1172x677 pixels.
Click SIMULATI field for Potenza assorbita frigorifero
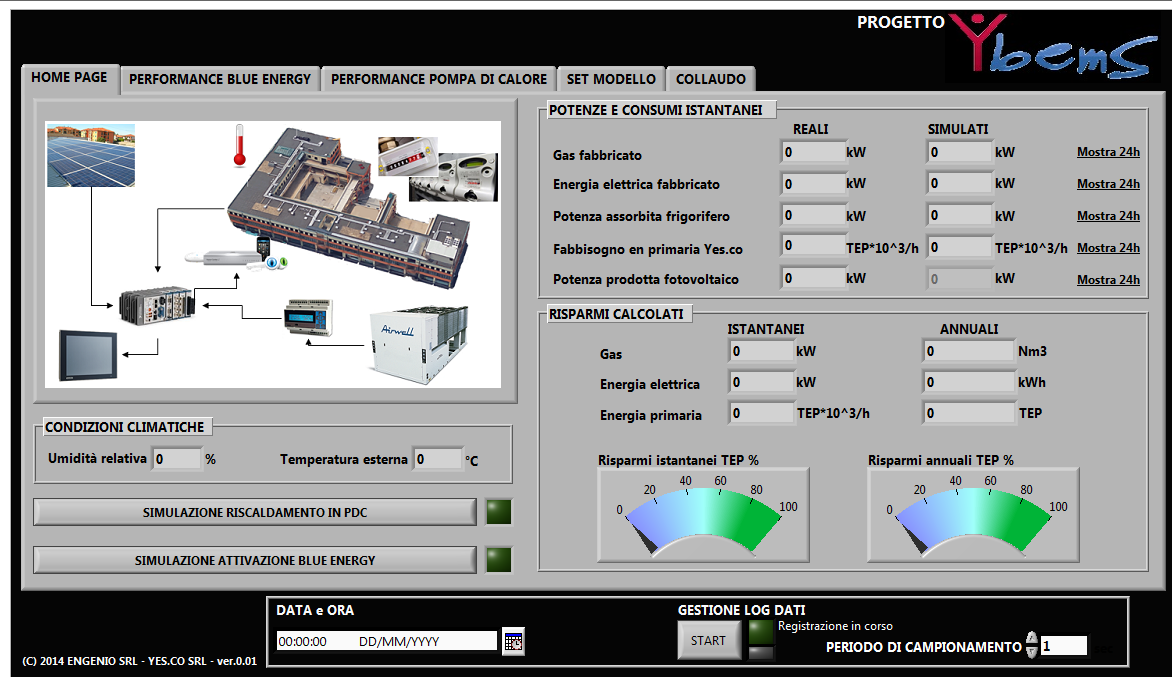point(960,216)
